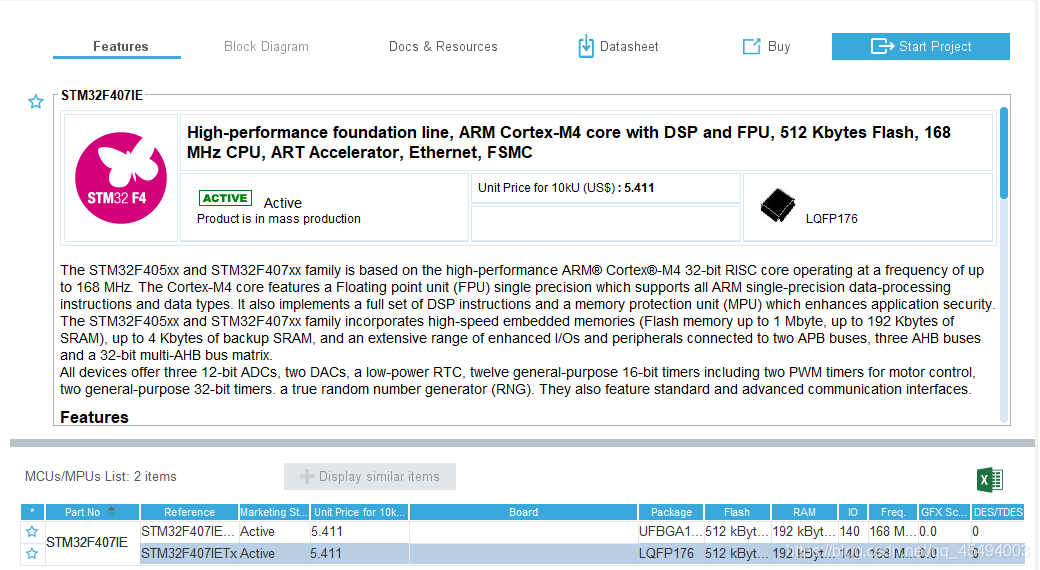Sort by Unit Price for 10k column
Image resolution: width=1040 pixels, height=570 pixels.
[x=359, y=512]
